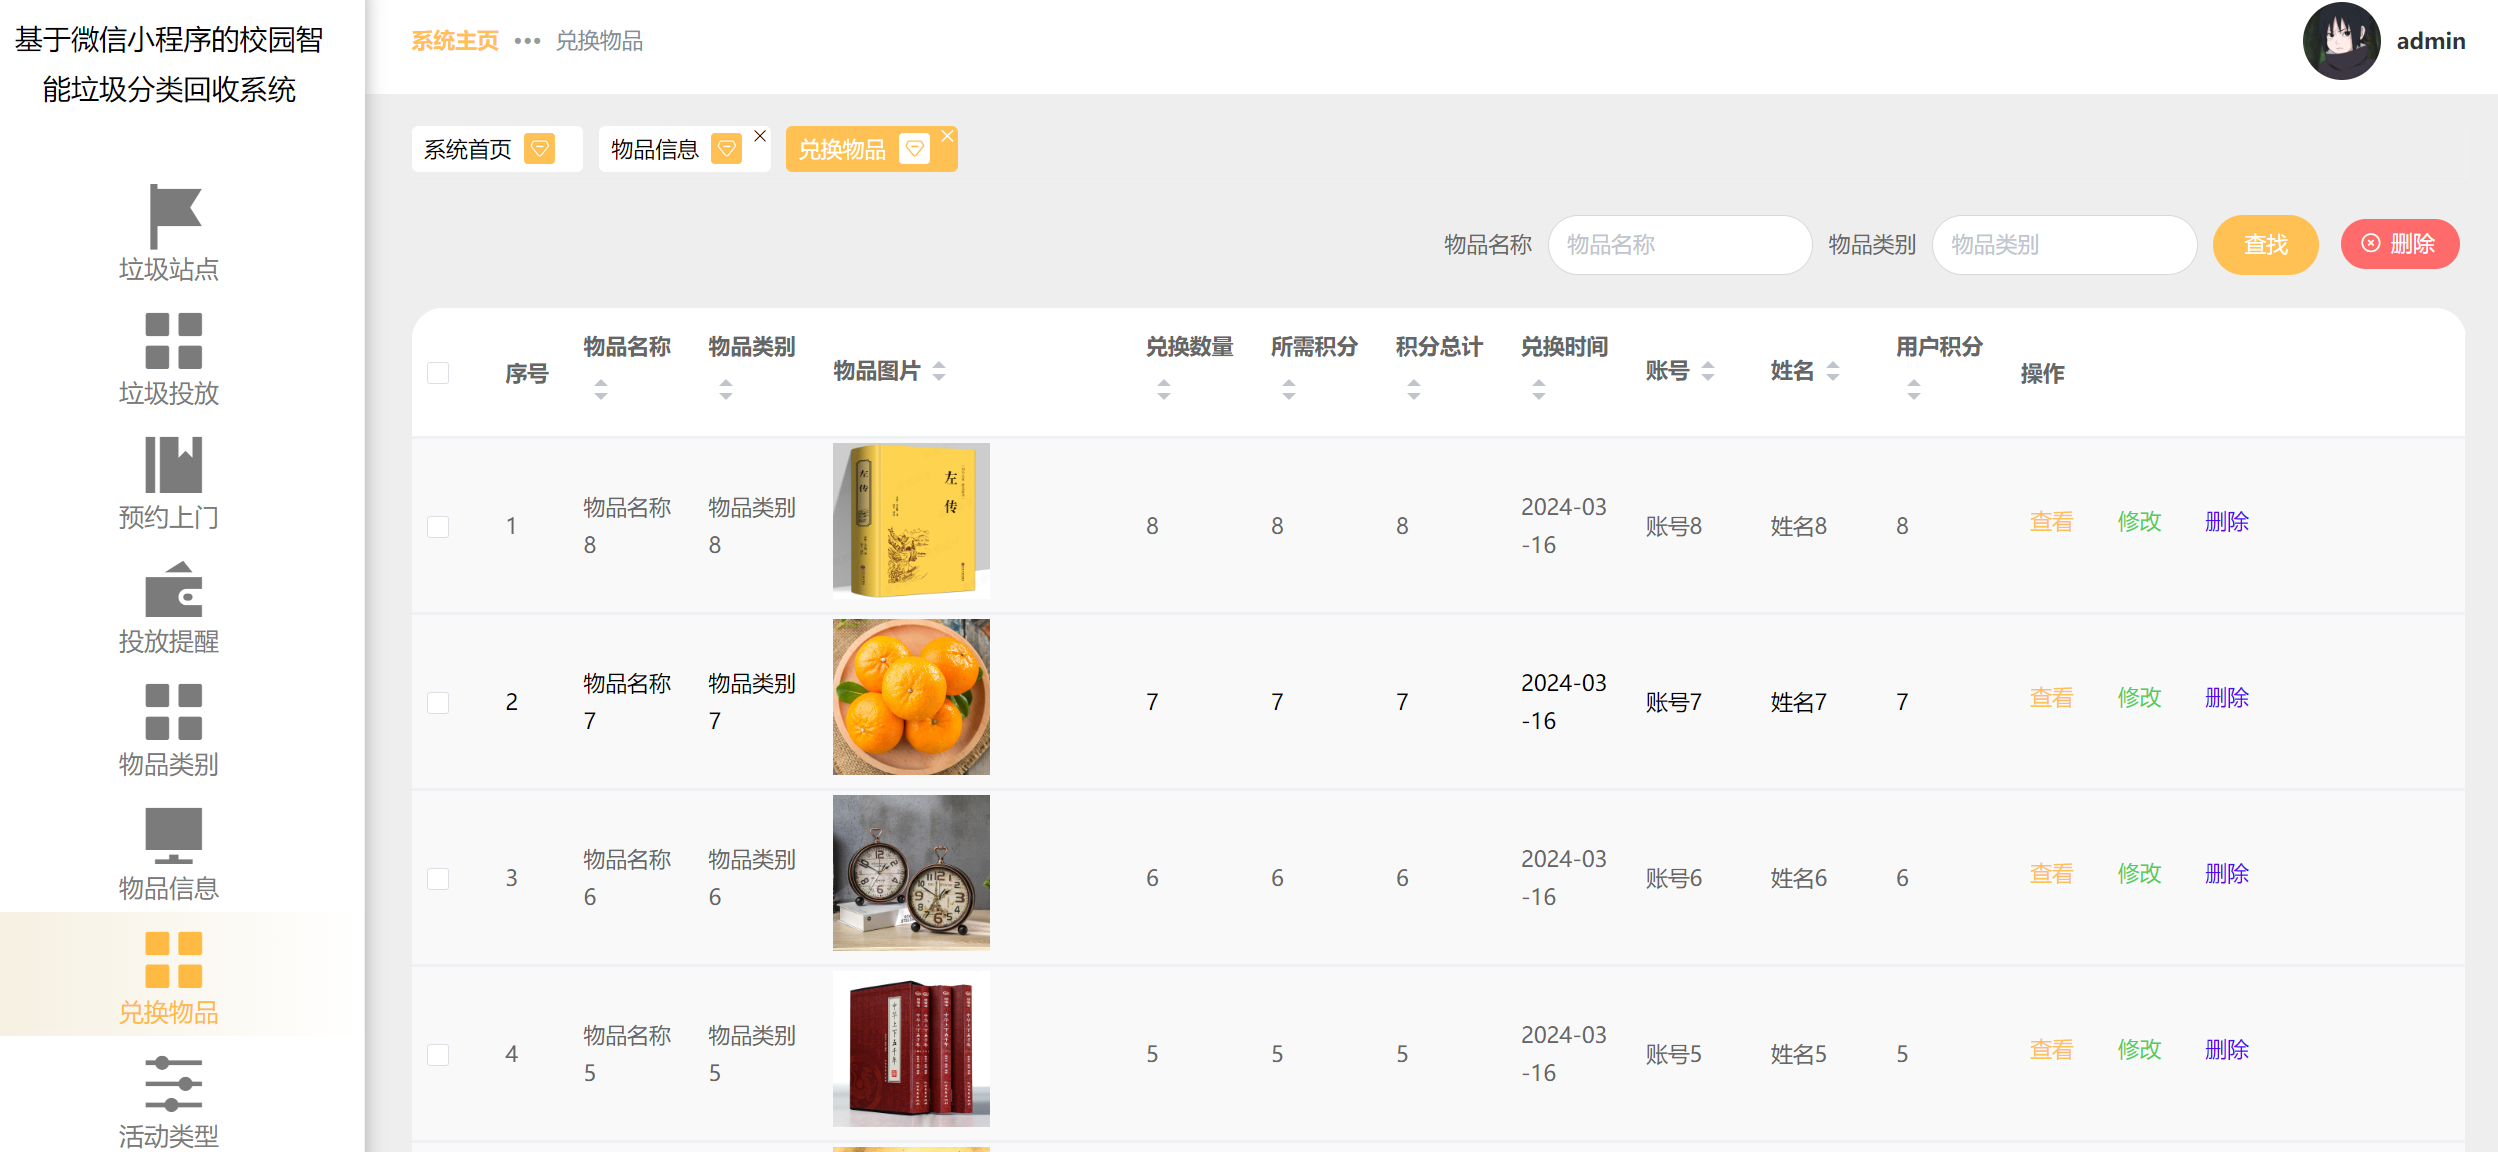
Task: Check the checkbox for row 1
Action: point(438,527)
